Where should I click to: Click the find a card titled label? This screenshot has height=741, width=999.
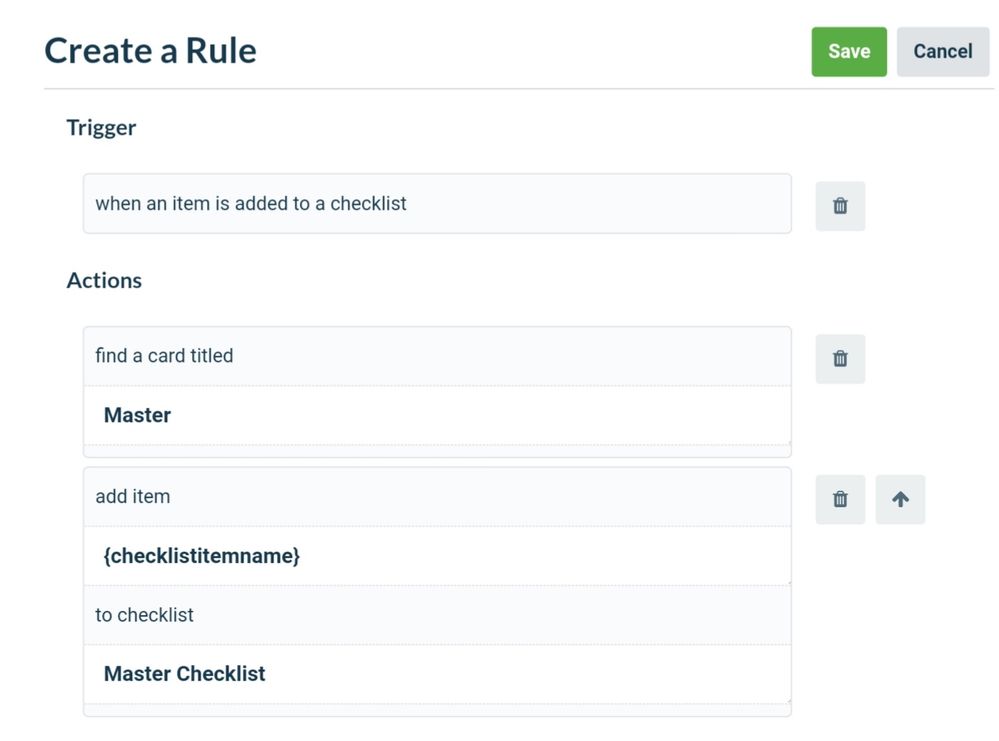(164, 356)
